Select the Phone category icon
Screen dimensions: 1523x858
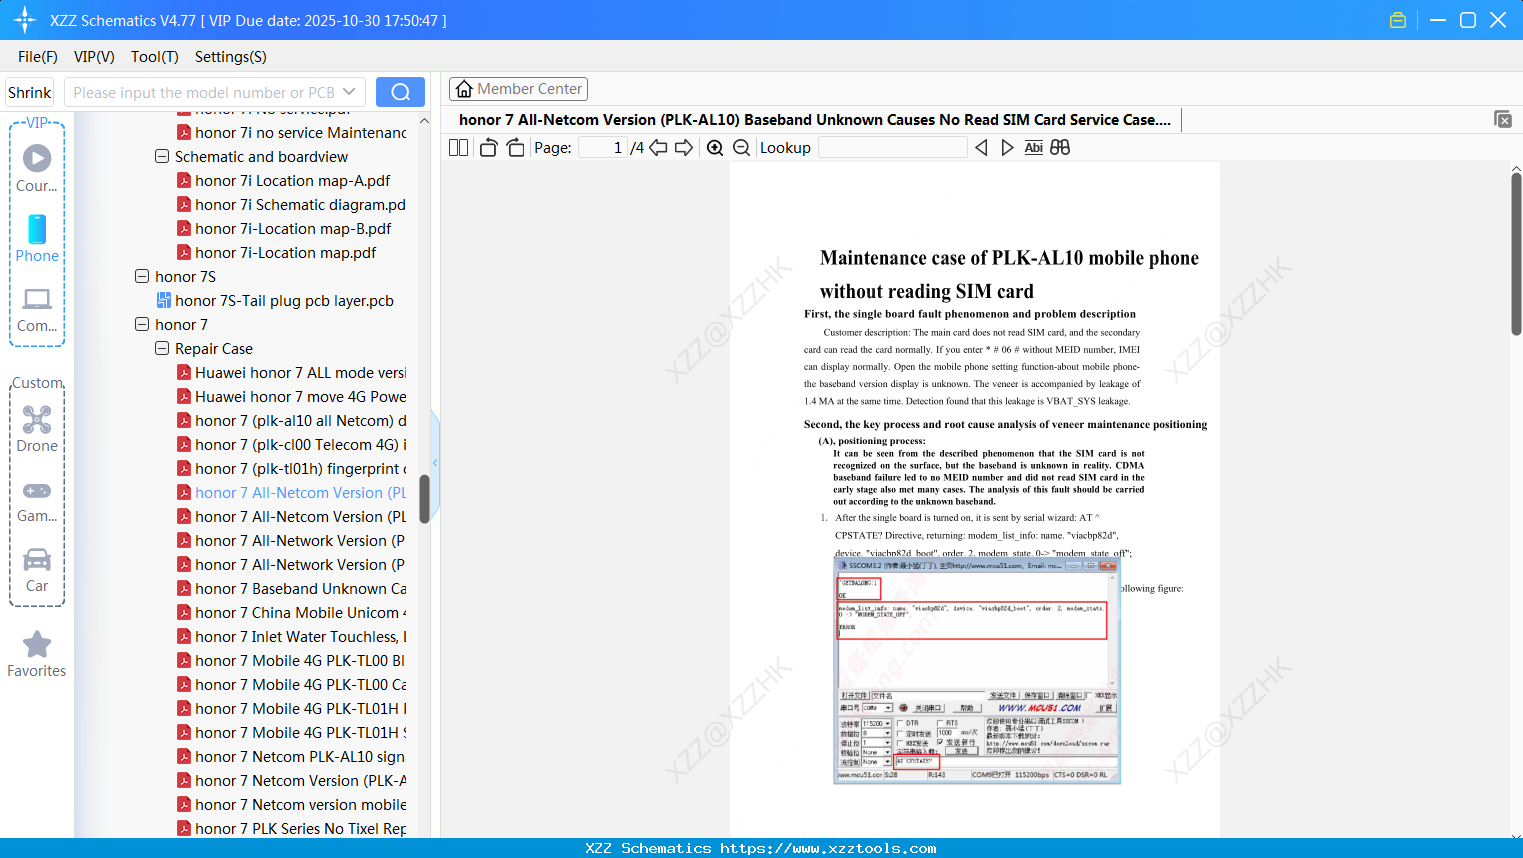37,238
